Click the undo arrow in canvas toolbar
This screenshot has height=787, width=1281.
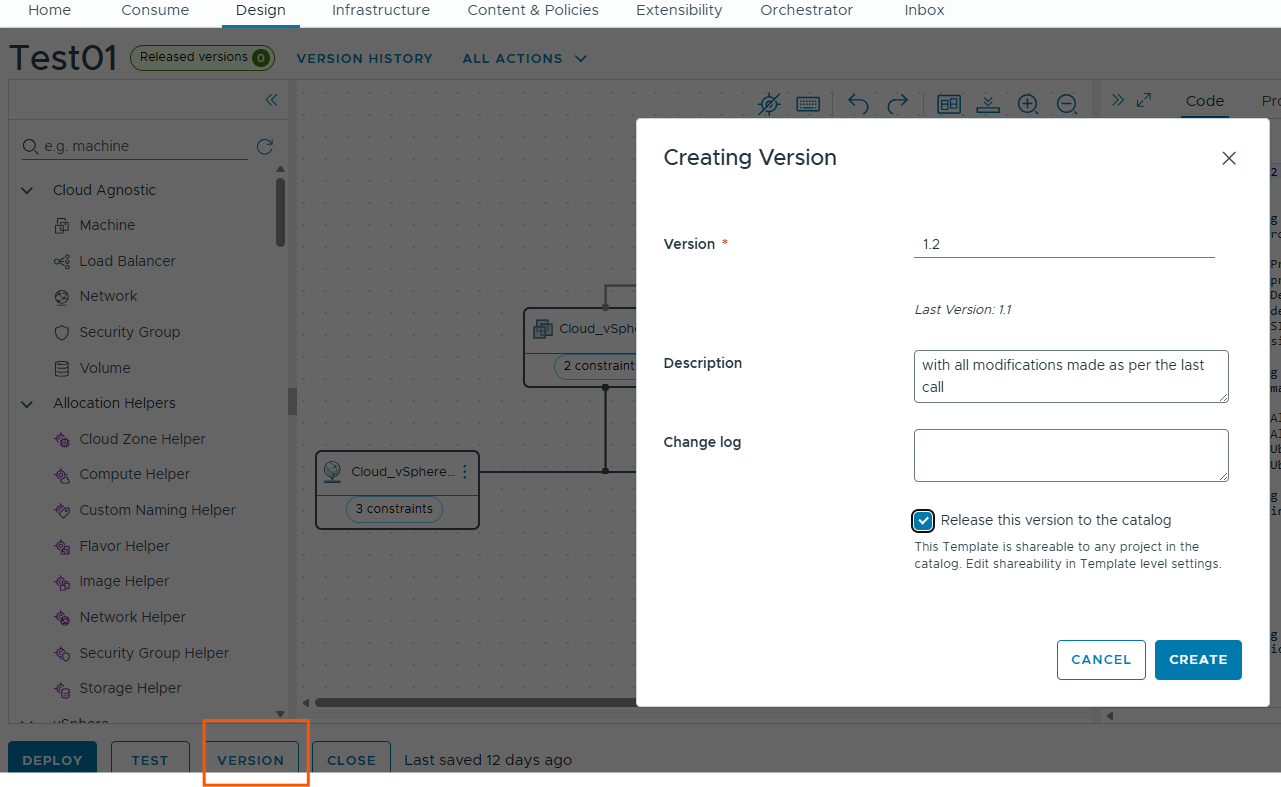(858, 103)
